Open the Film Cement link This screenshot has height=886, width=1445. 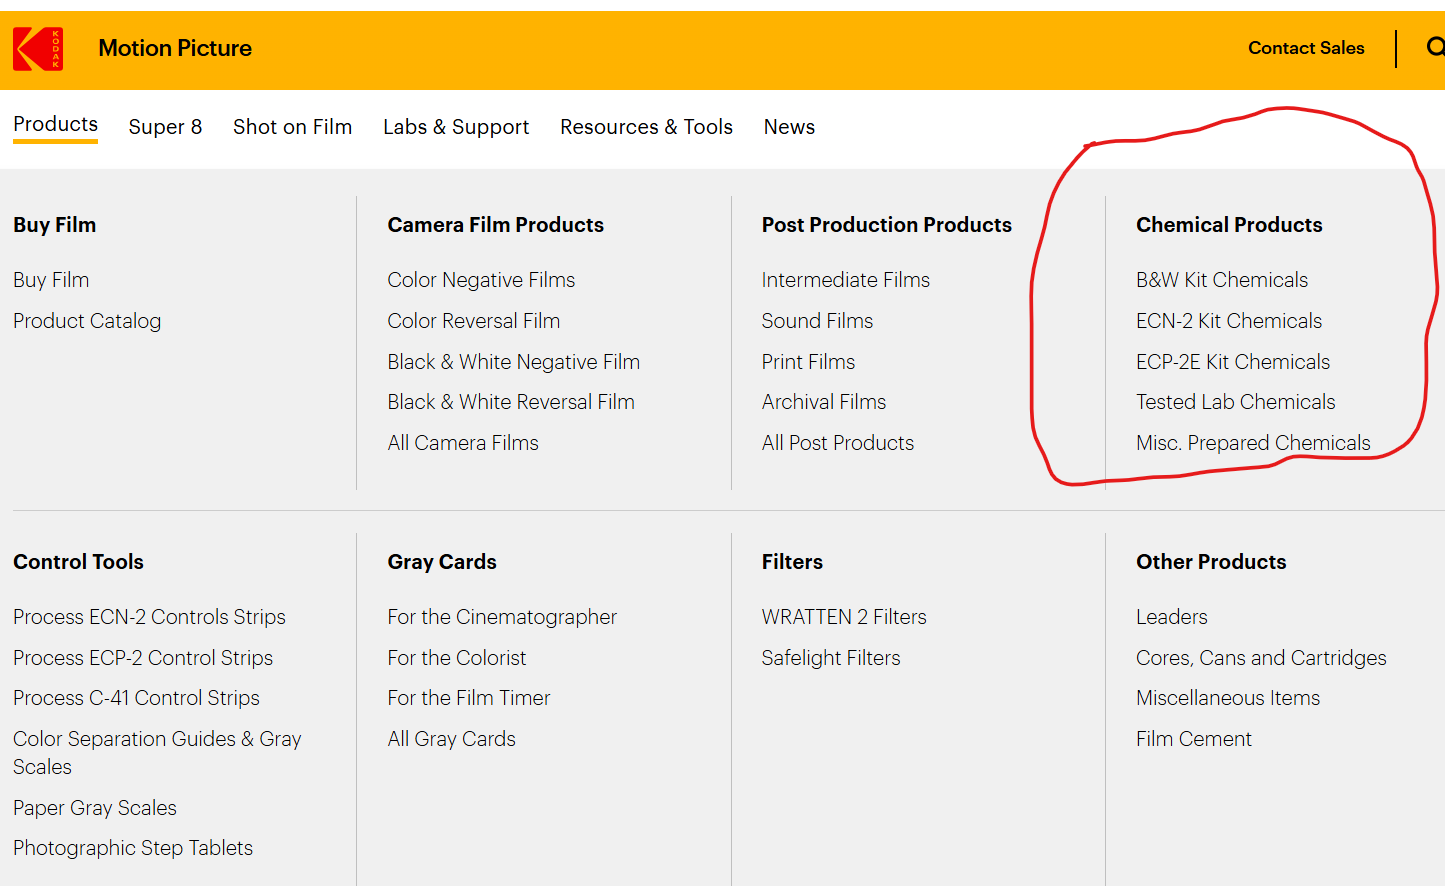(x=1193, y=739)
